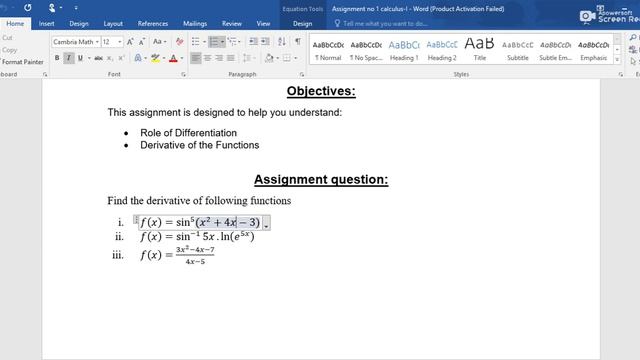640x360 pixels.
Task: Open the View tab
Action: tap(263, 24)
